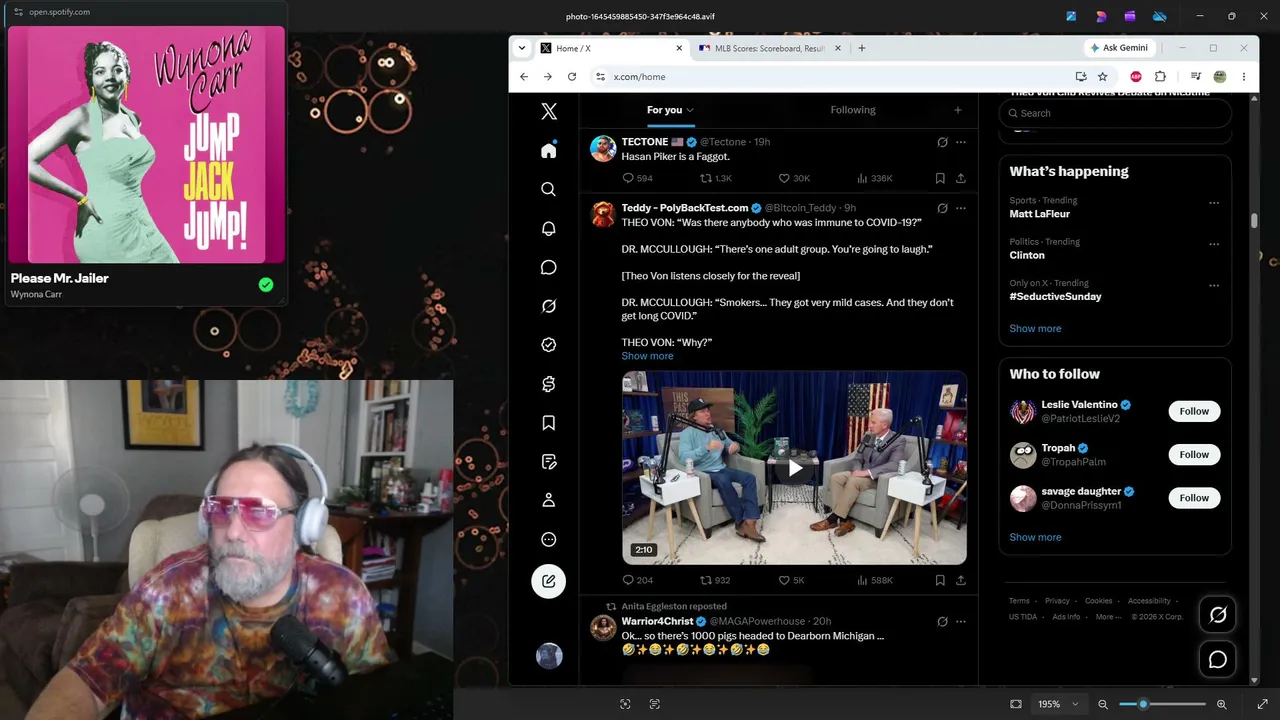
Task: Open the floating messages chat button
Action: pos(1218,659)
